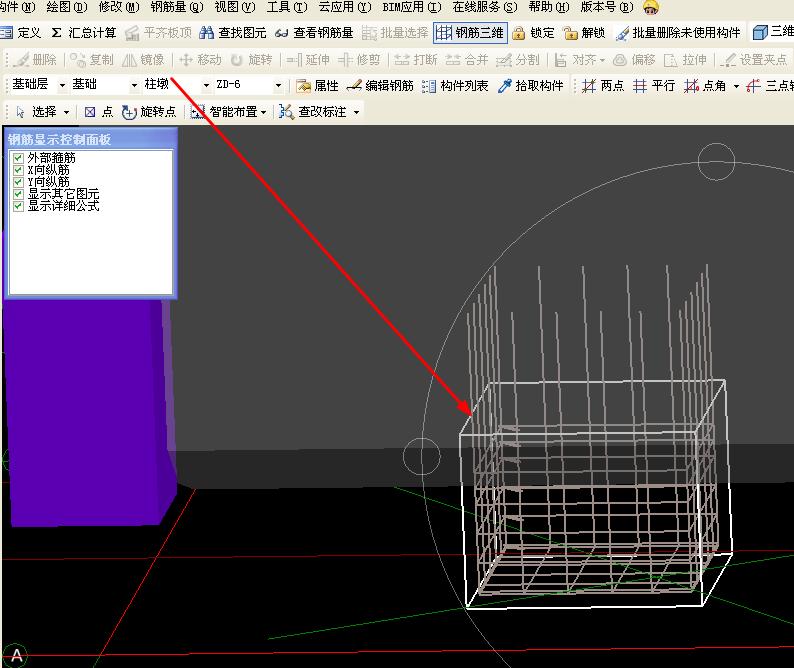Select the 旋转点 rotate point tool
Image resolution: width=794 pixels, height=668 pixels.
tap(149, 112)
